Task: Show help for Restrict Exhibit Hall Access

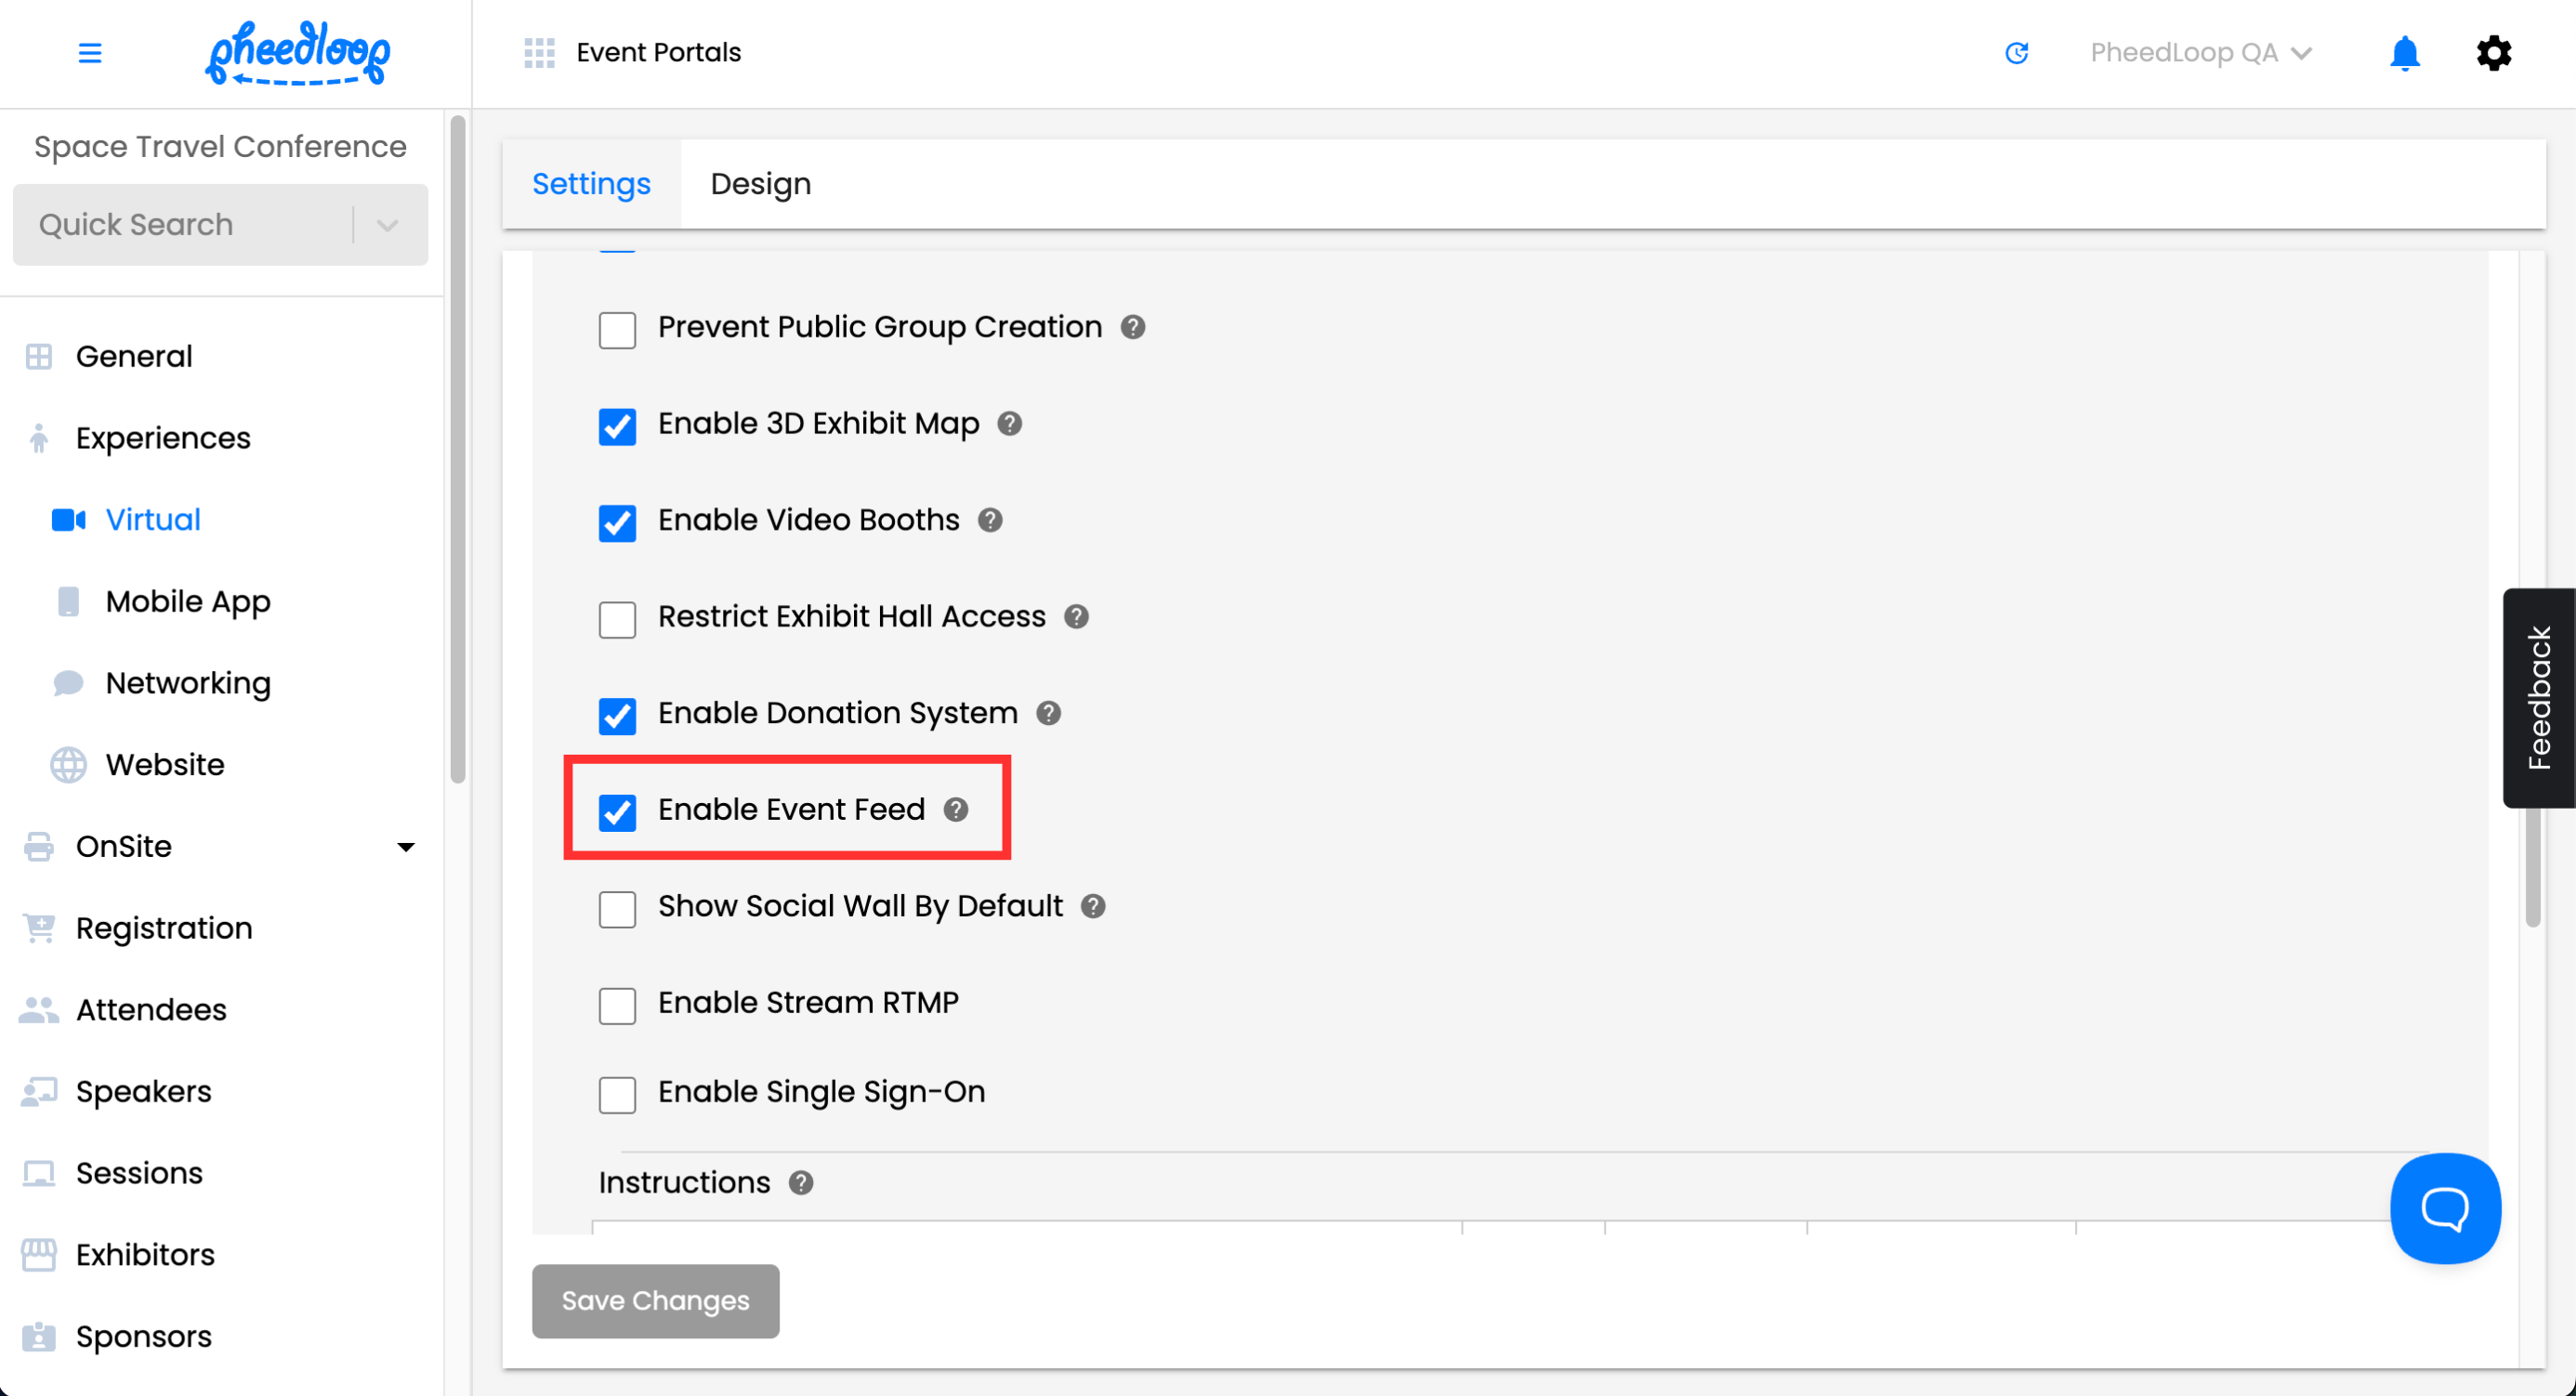Action: pos(1076,617)
